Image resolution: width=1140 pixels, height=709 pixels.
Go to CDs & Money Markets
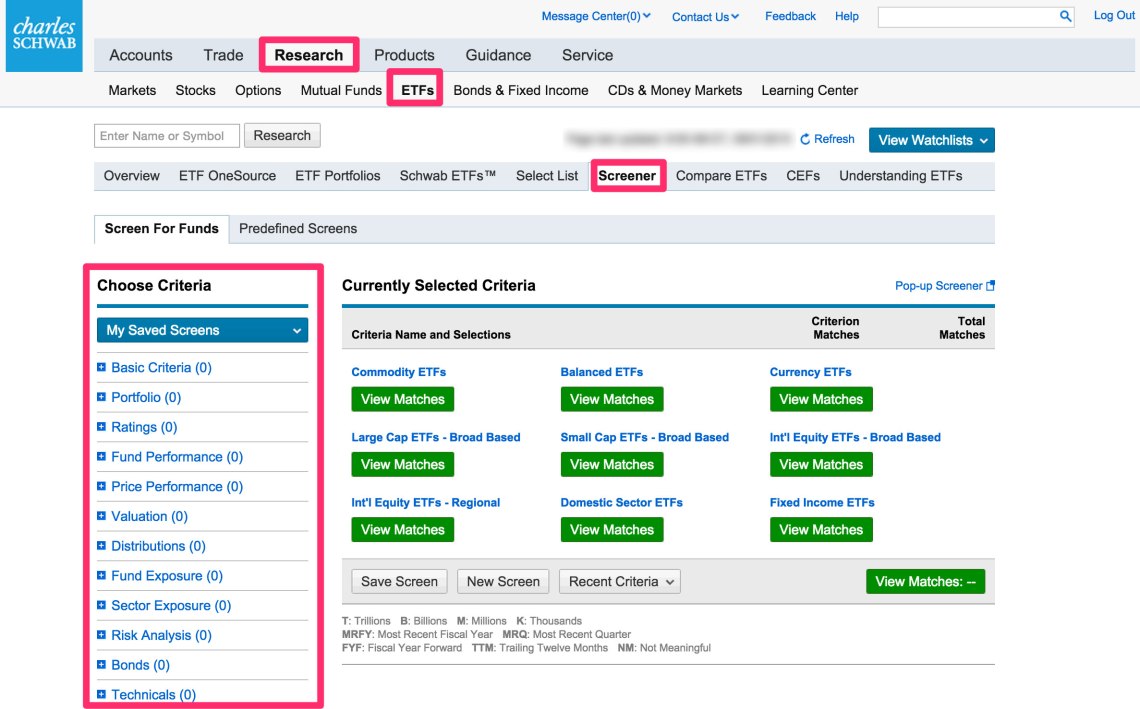675,90
